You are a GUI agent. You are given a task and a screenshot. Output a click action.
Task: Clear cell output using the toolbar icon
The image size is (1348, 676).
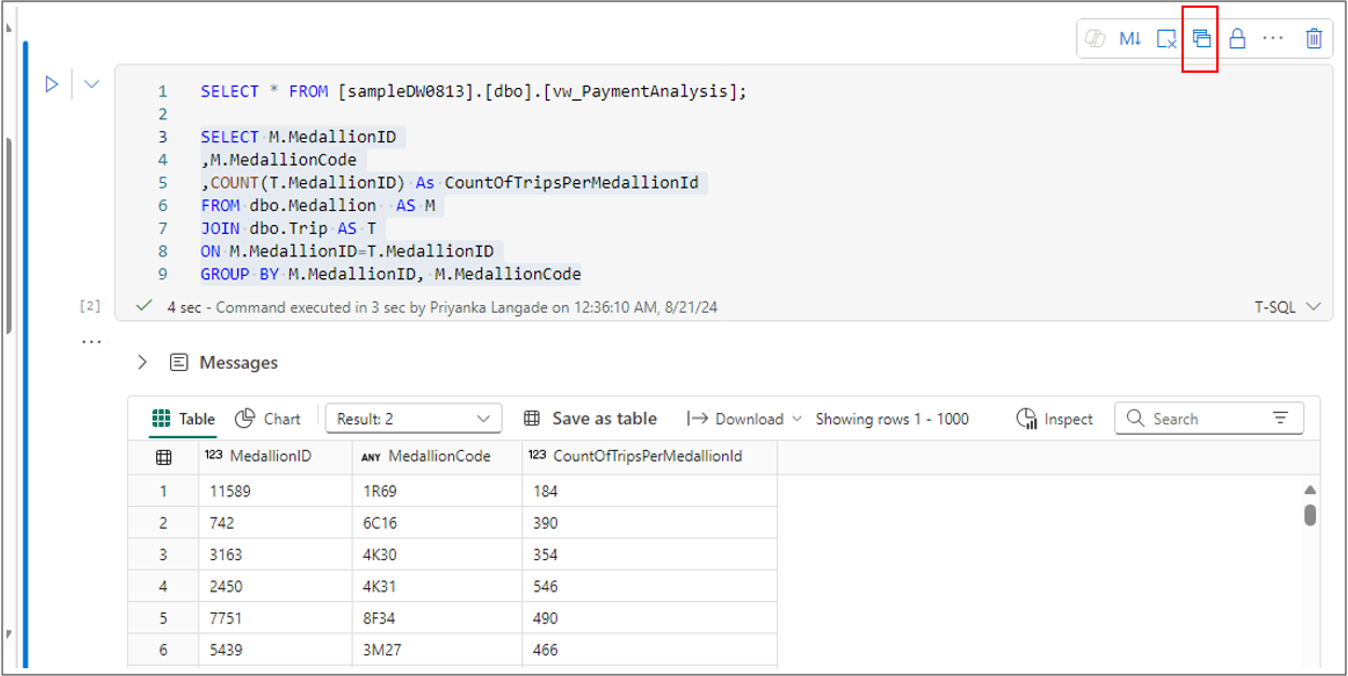coord(1166,39)
